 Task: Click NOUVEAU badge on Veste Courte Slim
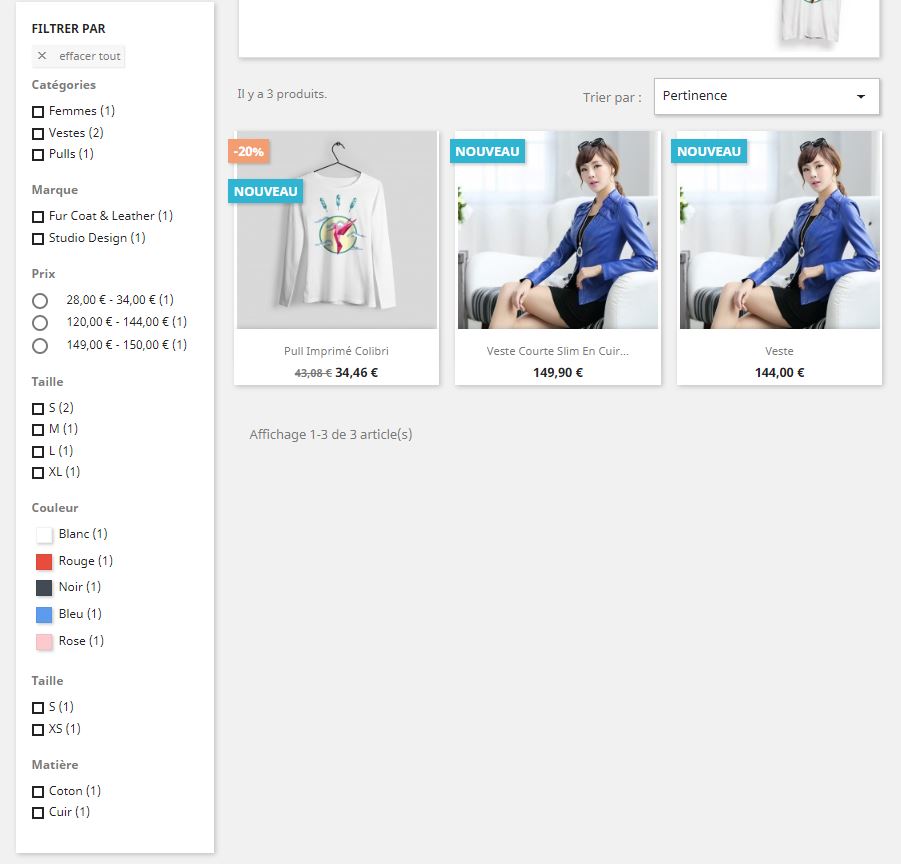click(x=487, y=152)
